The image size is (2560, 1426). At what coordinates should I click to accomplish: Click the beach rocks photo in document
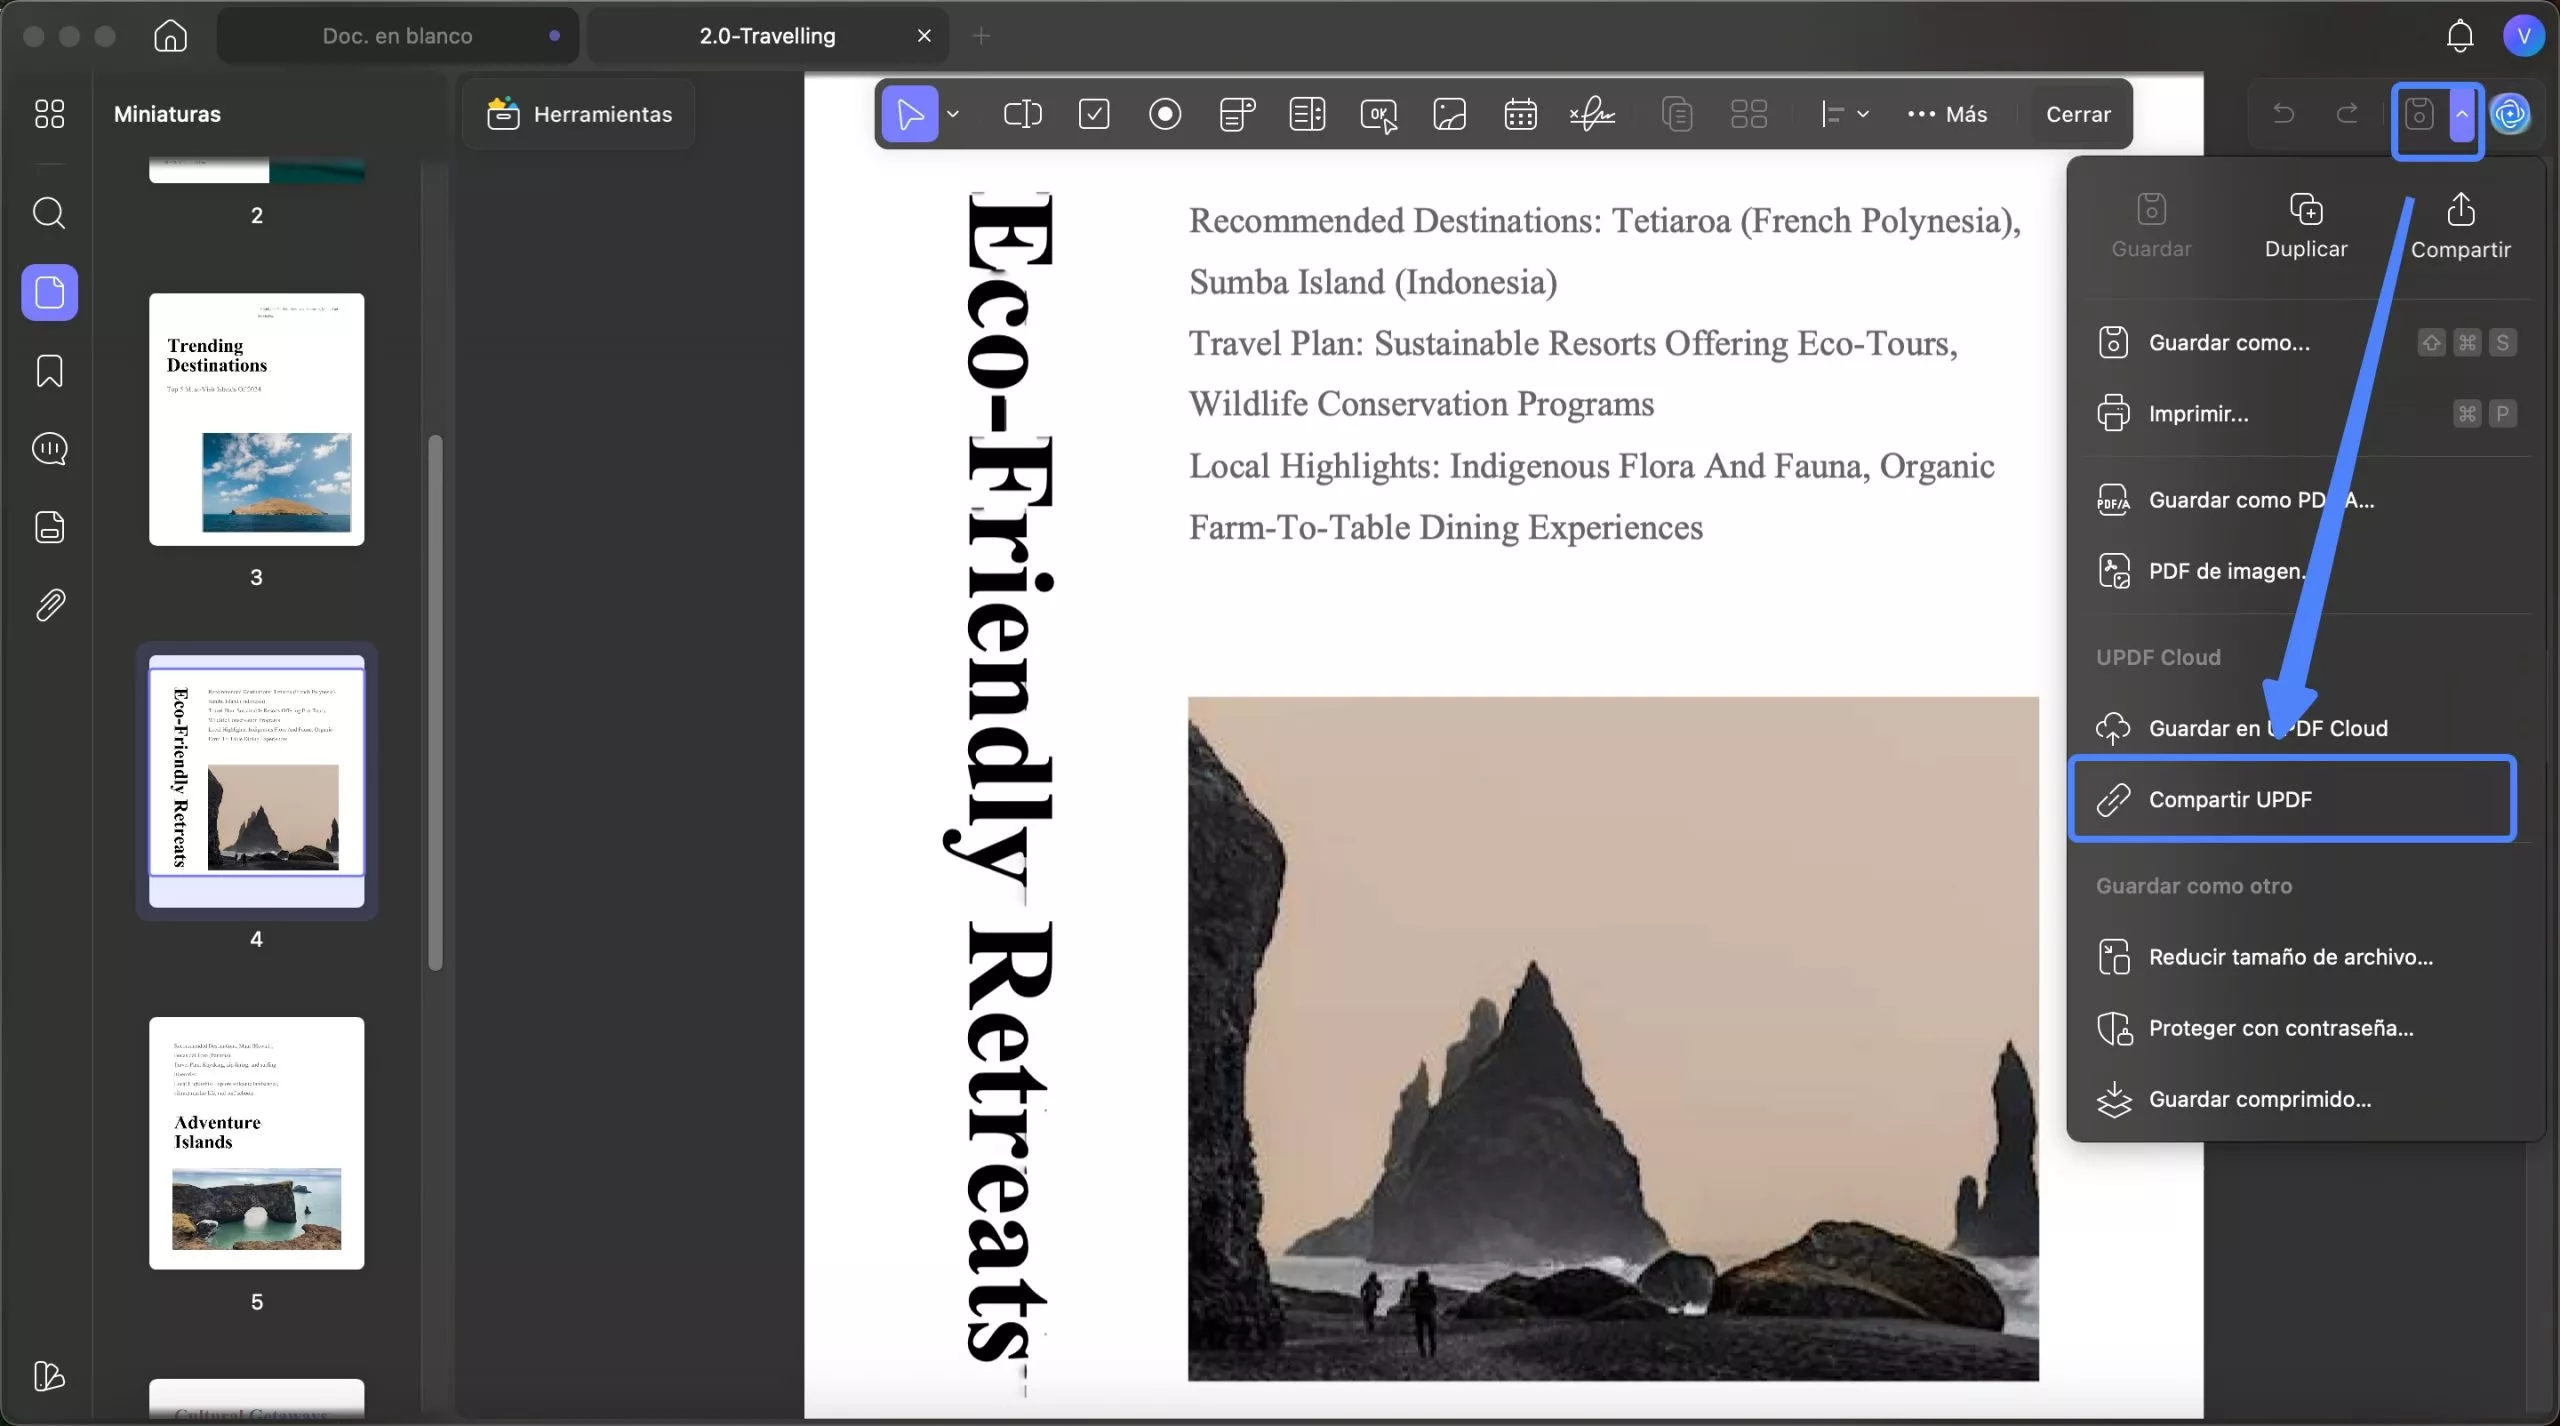tap(1613, 1039)
